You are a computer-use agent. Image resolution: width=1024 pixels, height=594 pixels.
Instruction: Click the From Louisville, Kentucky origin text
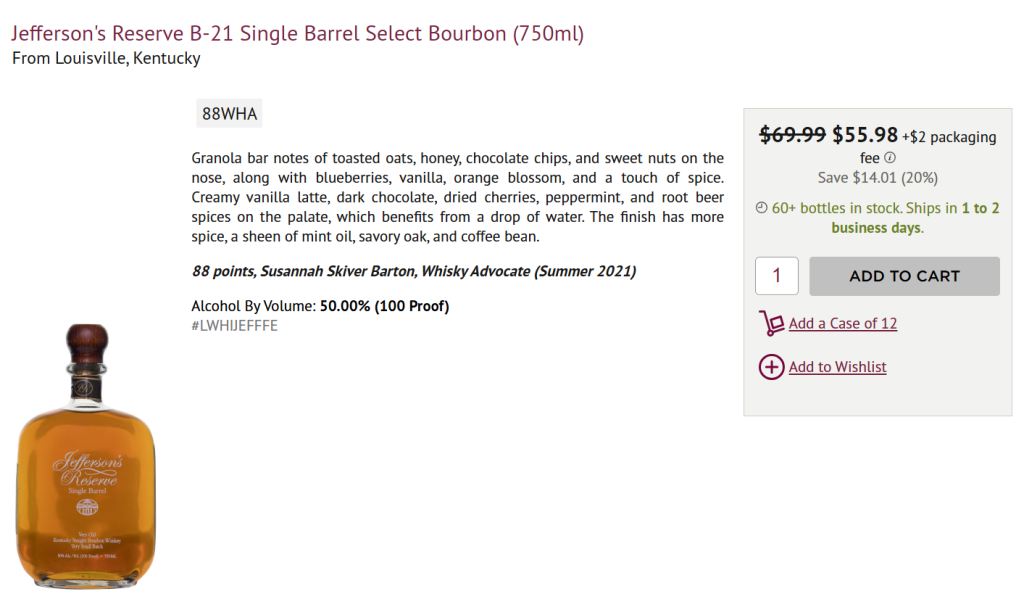106,58
